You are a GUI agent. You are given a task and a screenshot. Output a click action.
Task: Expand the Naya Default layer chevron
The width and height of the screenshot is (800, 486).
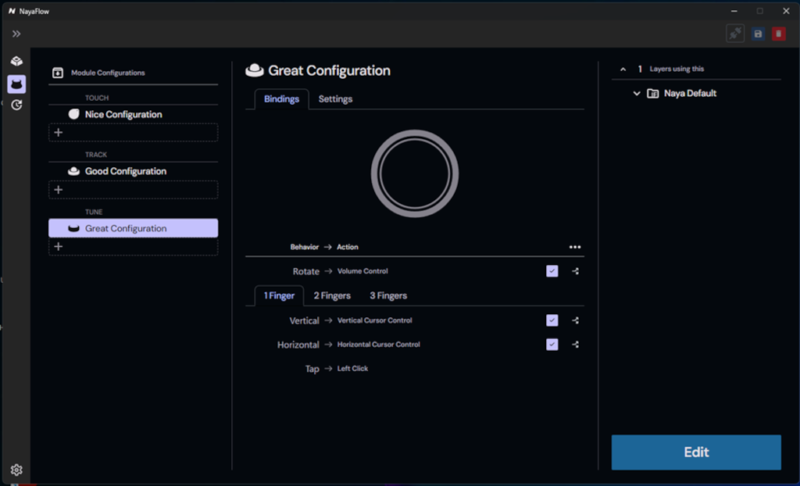(637, 93)
